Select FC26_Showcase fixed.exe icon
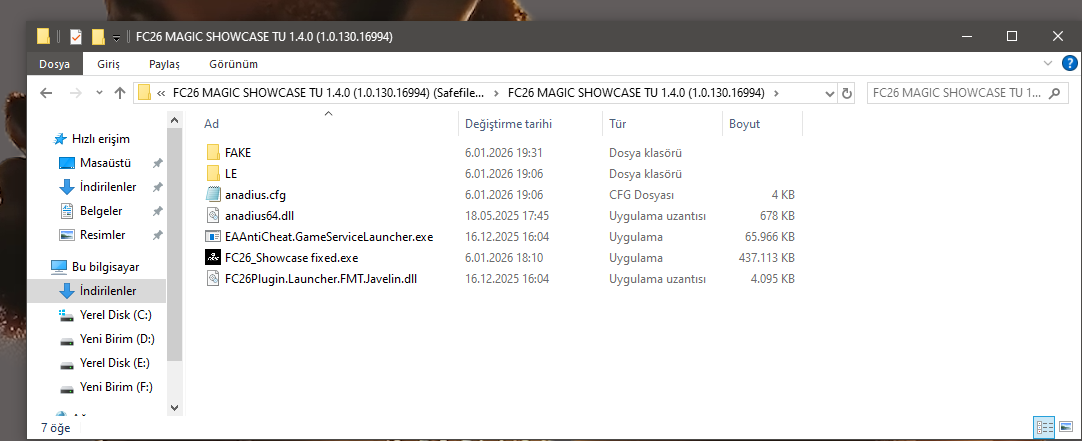The width and height of the screenshot is (1092, 446). pyautogui.click(x=213, y=258)
